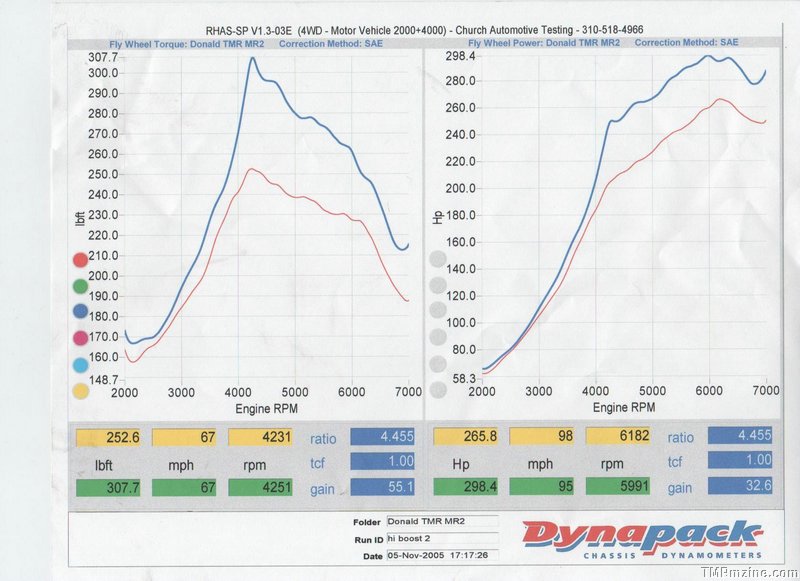Click the ratio label in torque panel

pos(323,439)
